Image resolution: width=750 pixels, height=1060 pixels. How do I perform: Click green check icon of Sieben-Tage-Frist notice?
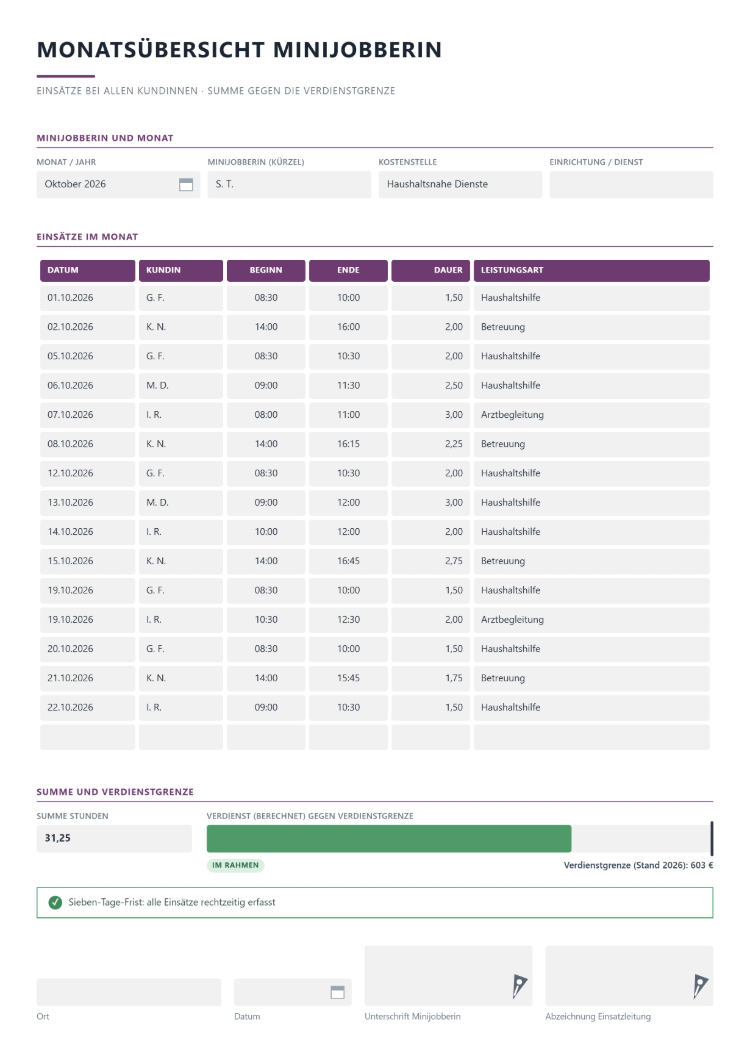coord(55,902)
